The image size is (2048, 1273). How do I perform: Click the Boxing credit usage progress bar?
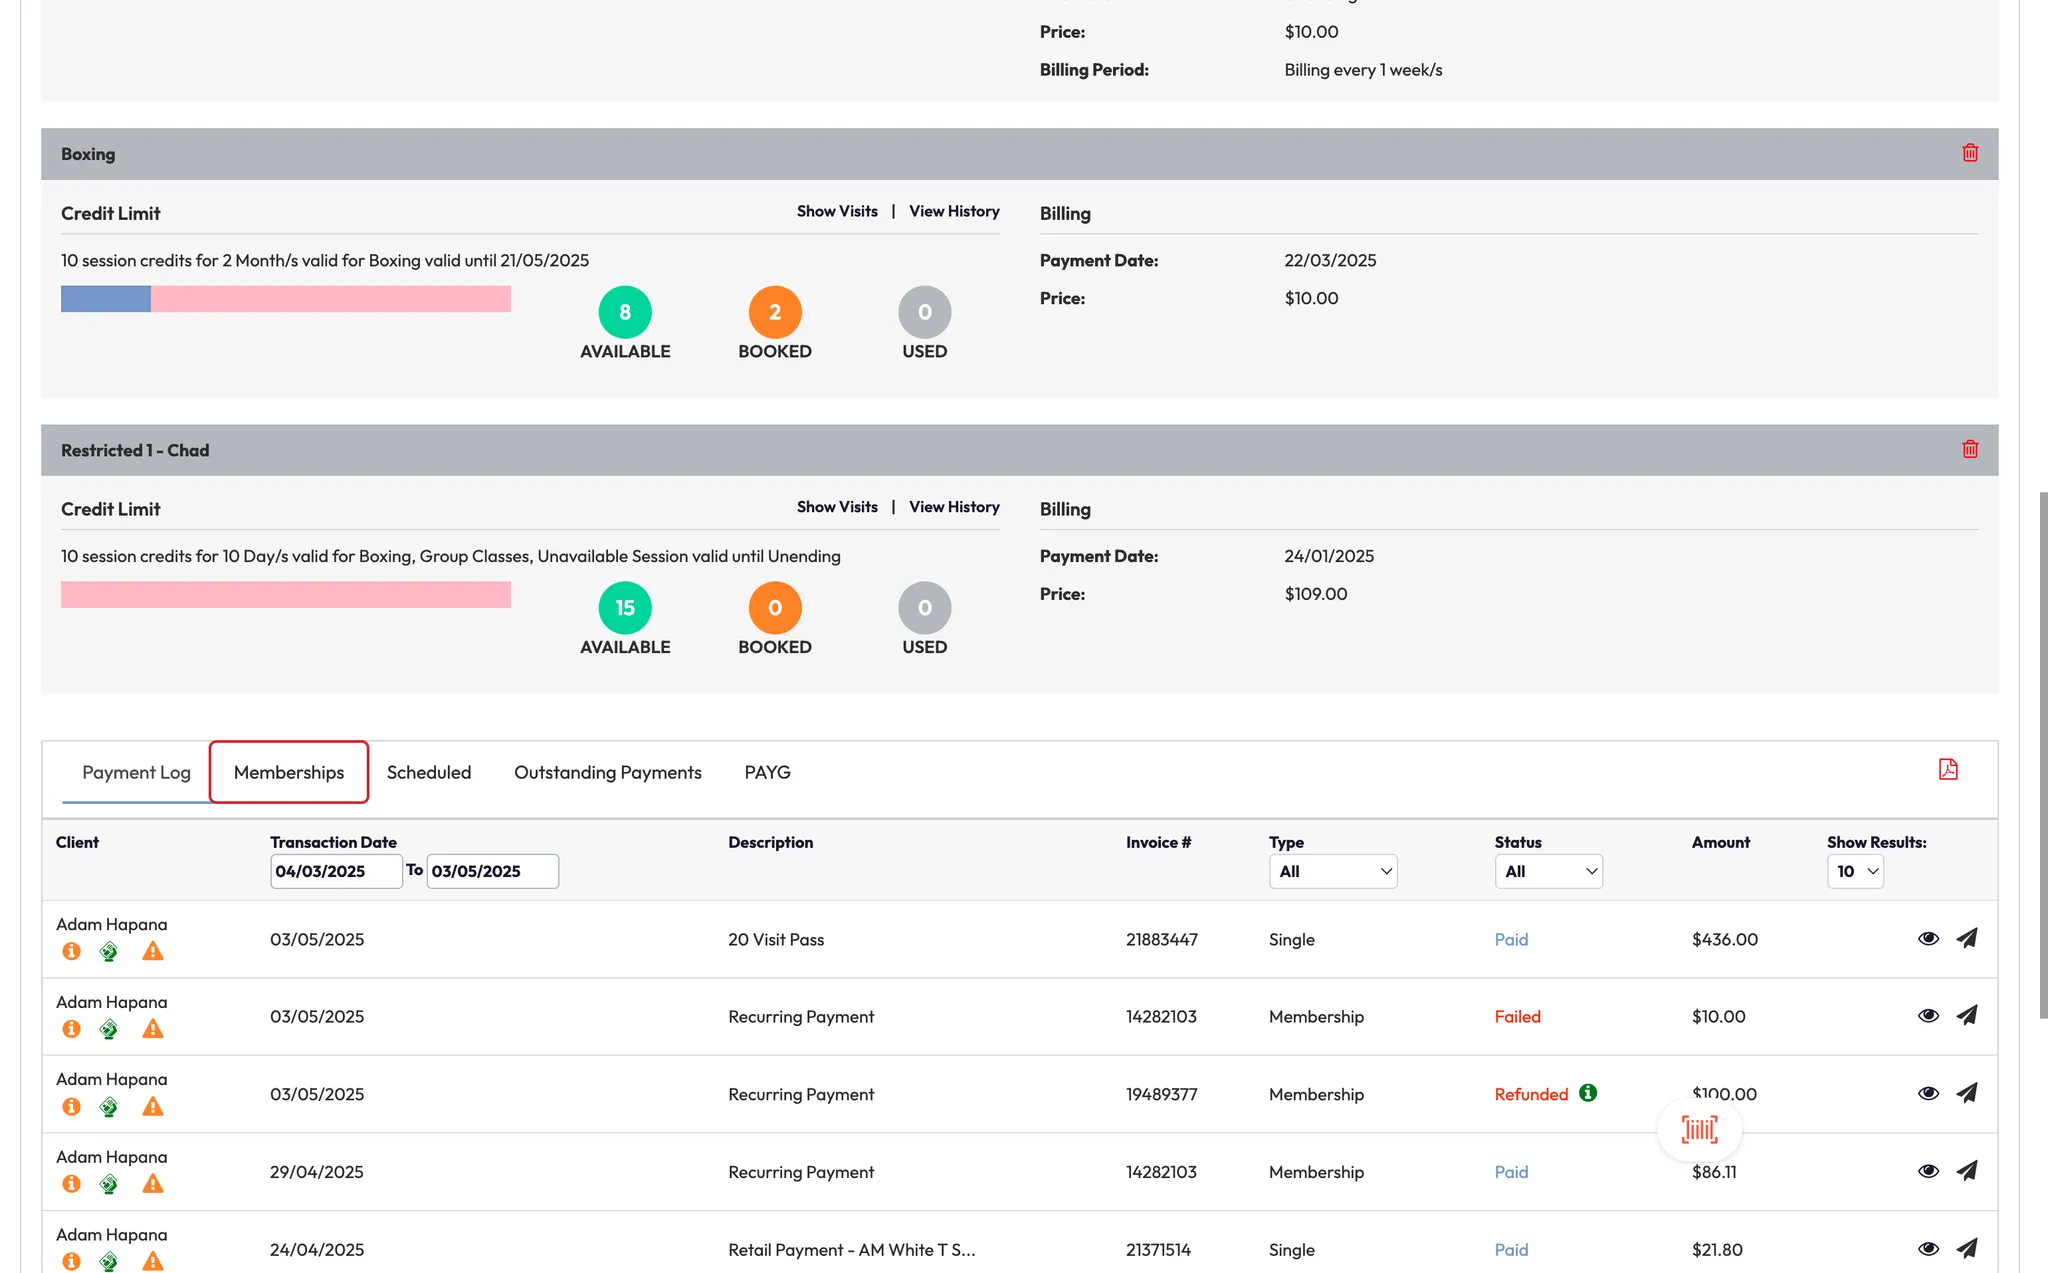[285, 299]
